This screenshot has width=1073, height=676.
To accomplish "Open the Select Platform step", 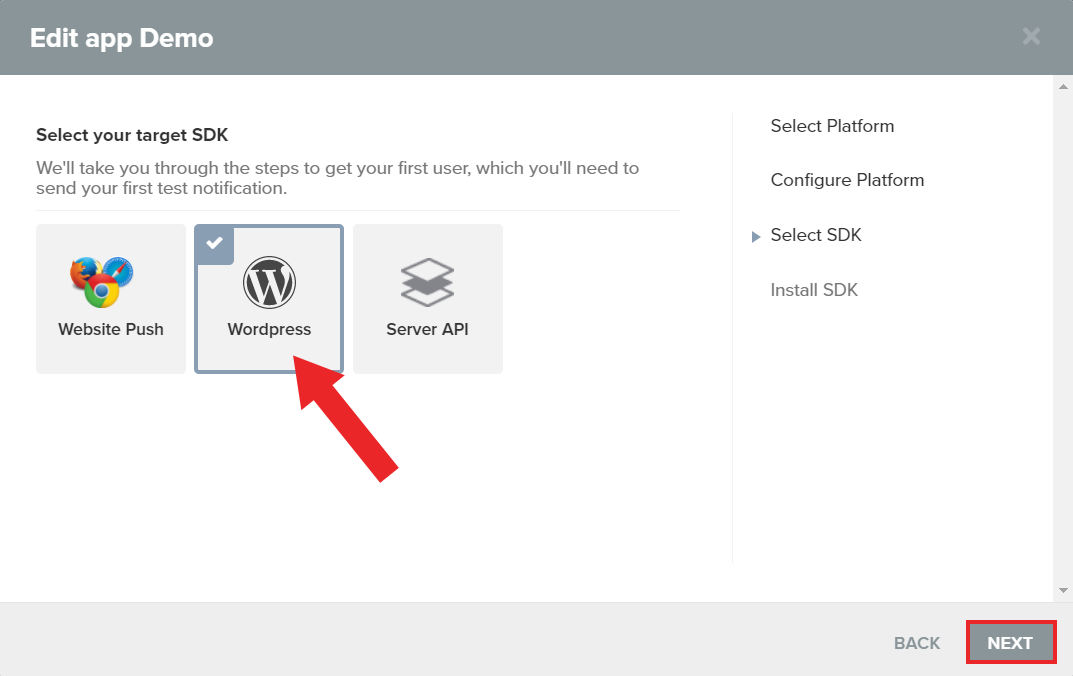I will [x=832, y=126].
